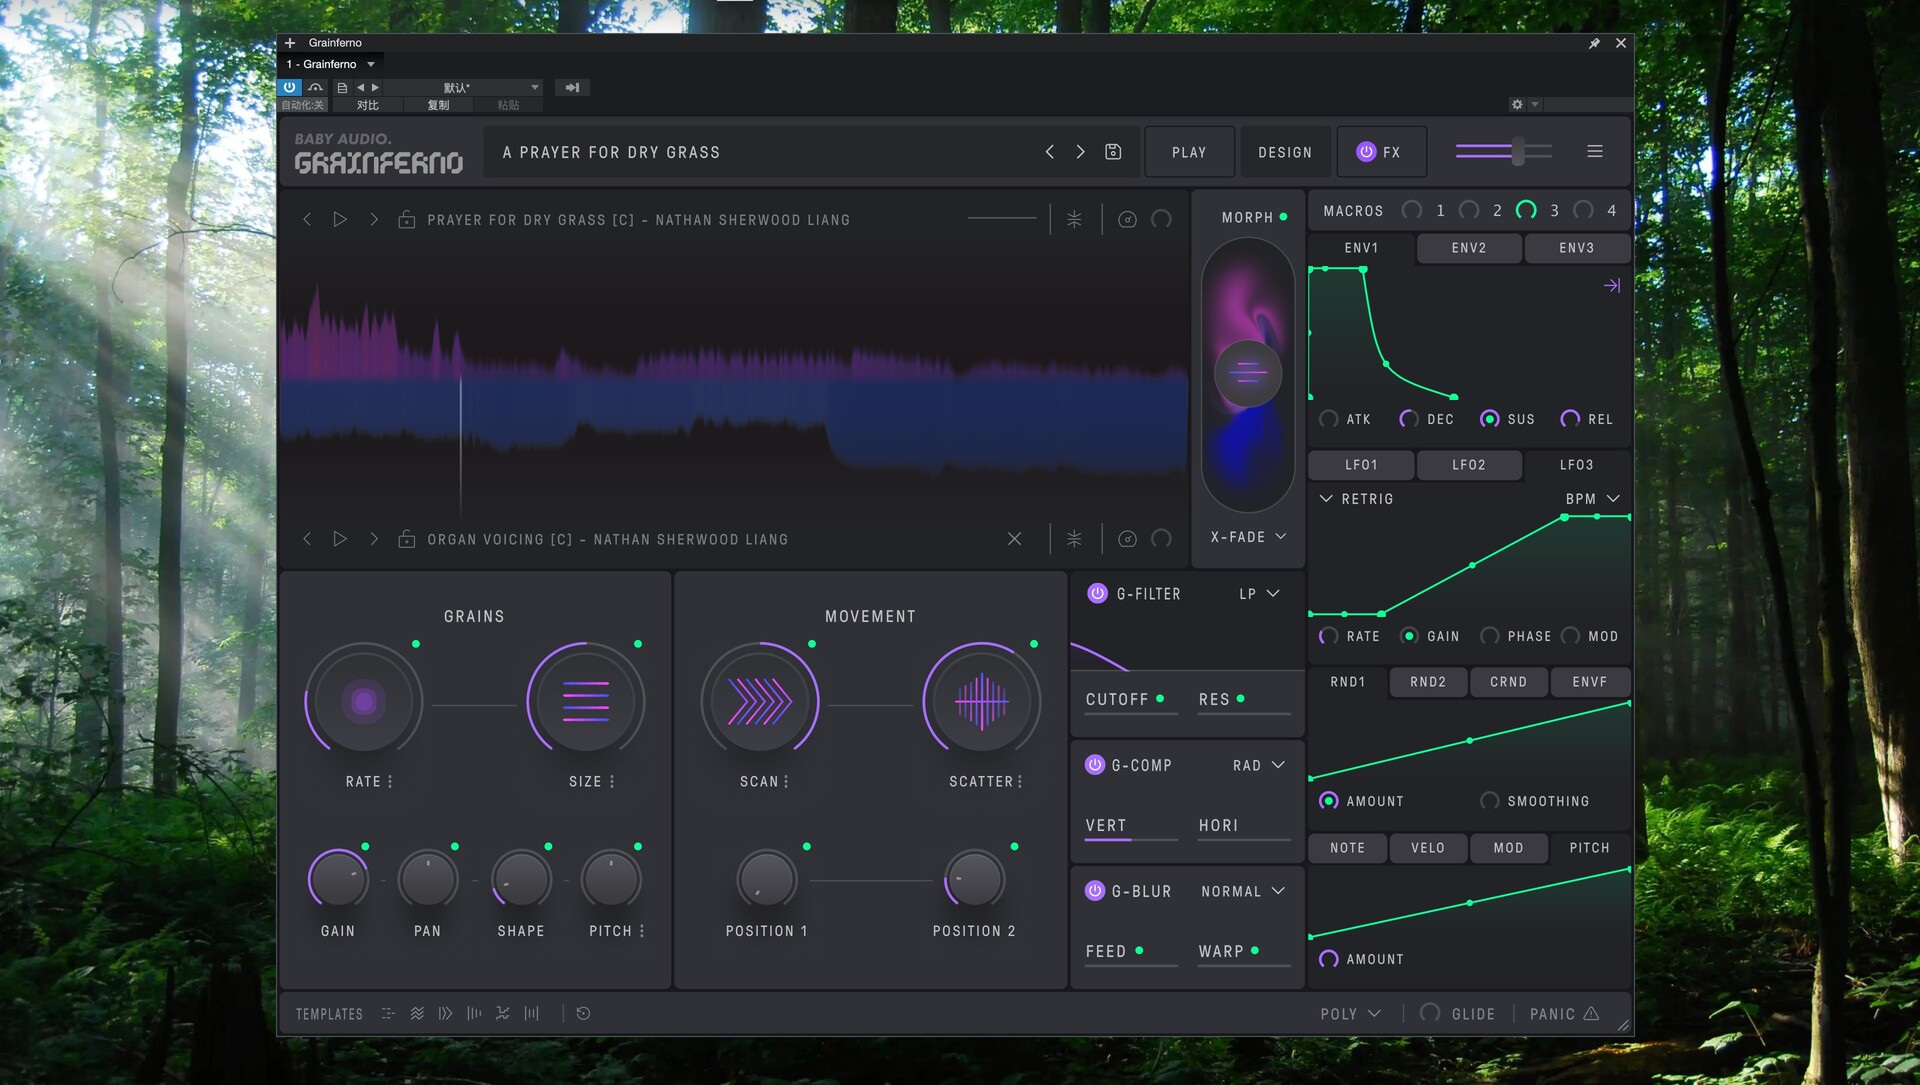Toggle the FX power button

click(1366, 152)
